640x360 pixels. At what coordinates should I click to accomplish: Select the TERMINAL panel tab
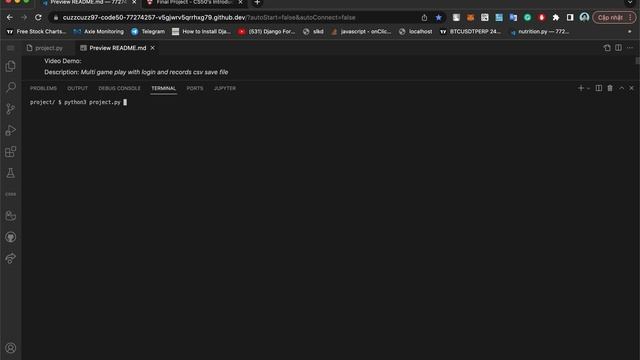[x=163, y=88]
